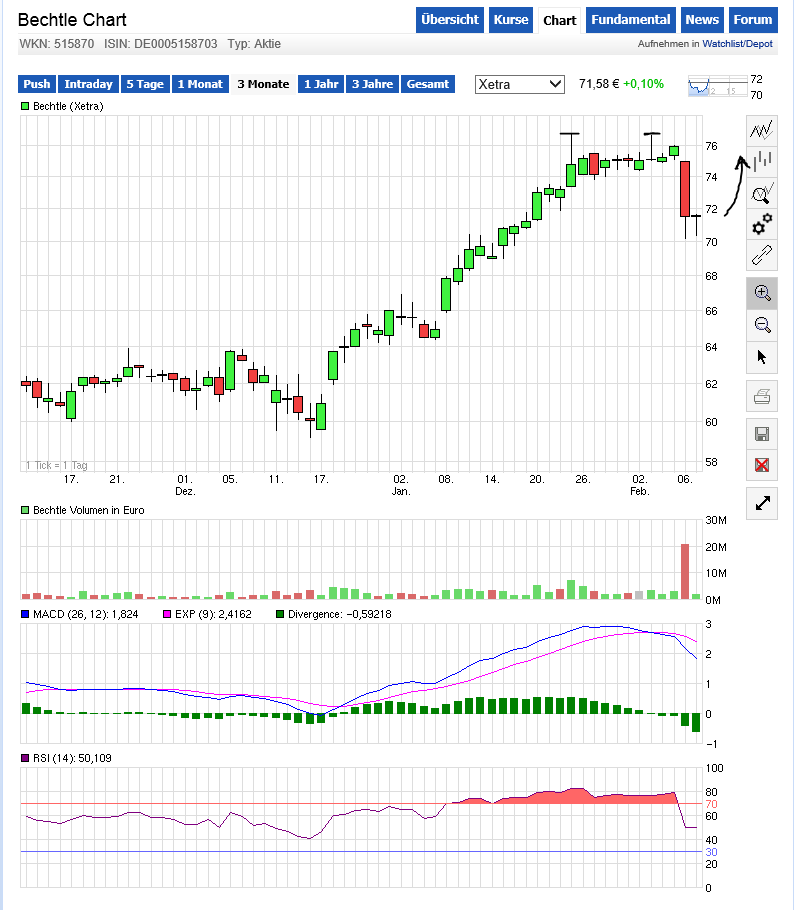Click the dark green Divergence legend swatch
This screenshot has height=910, width=794.
tap(280, 614)
